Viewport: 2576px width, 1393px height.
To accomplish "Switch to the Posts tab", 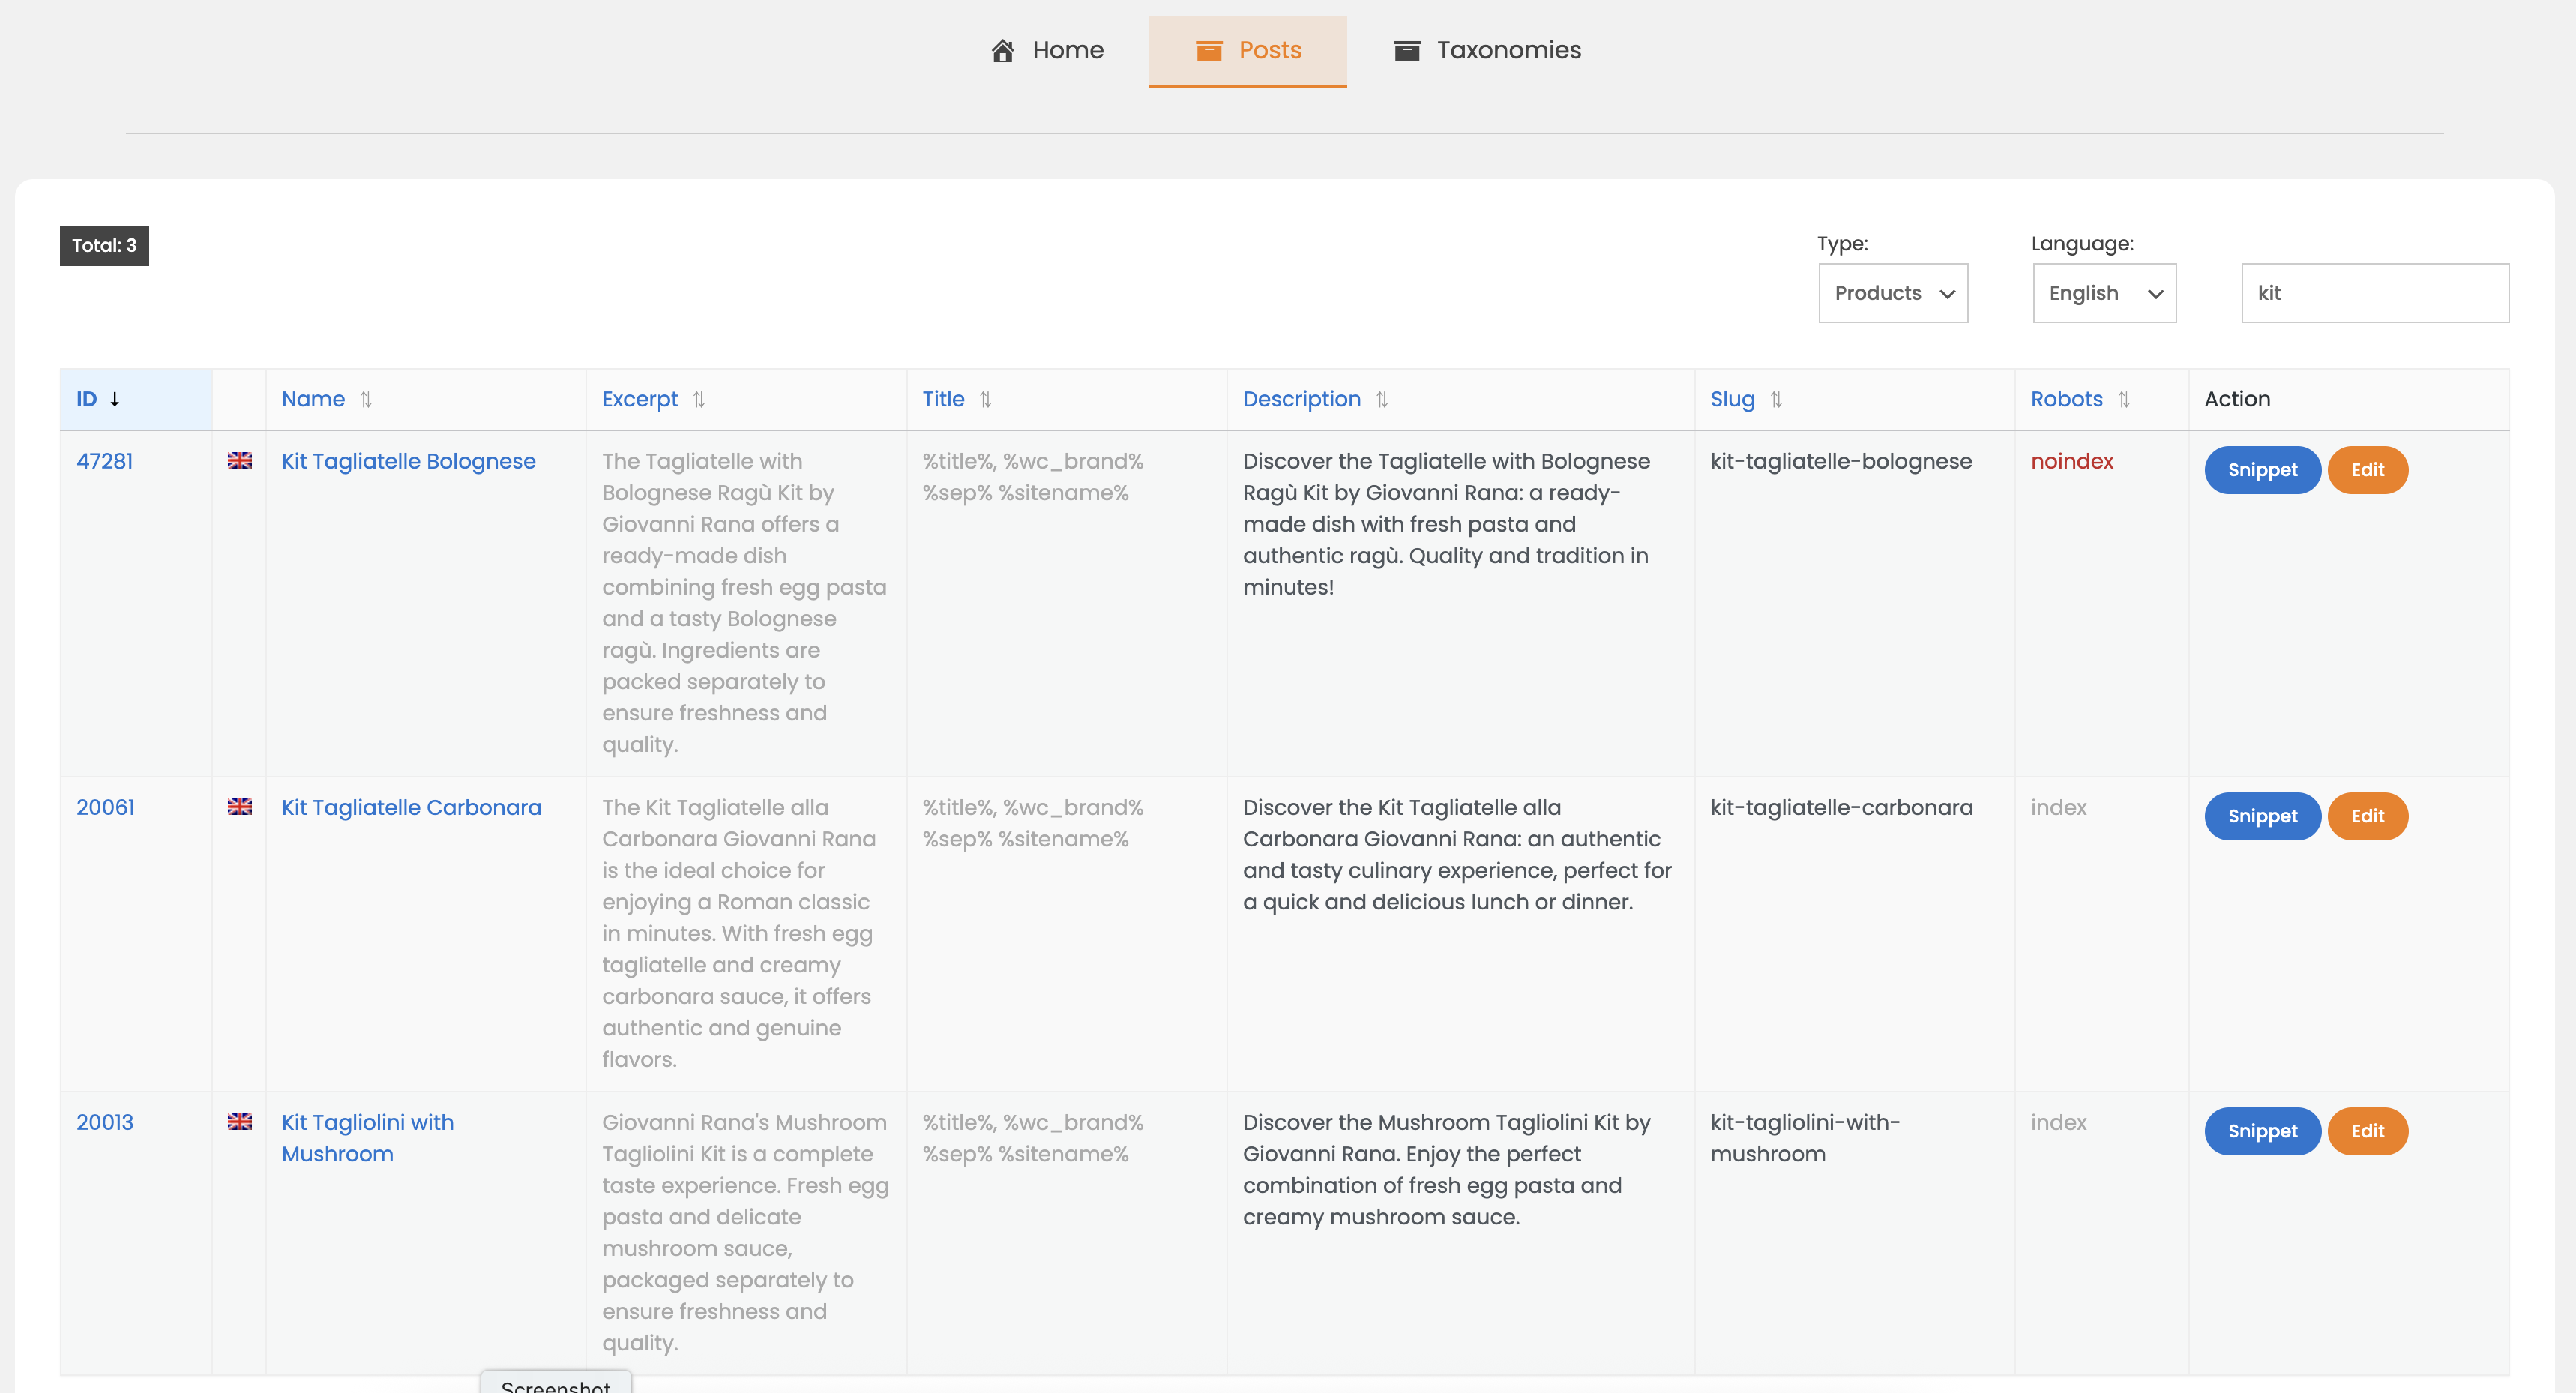I will tap(1247, 50).
